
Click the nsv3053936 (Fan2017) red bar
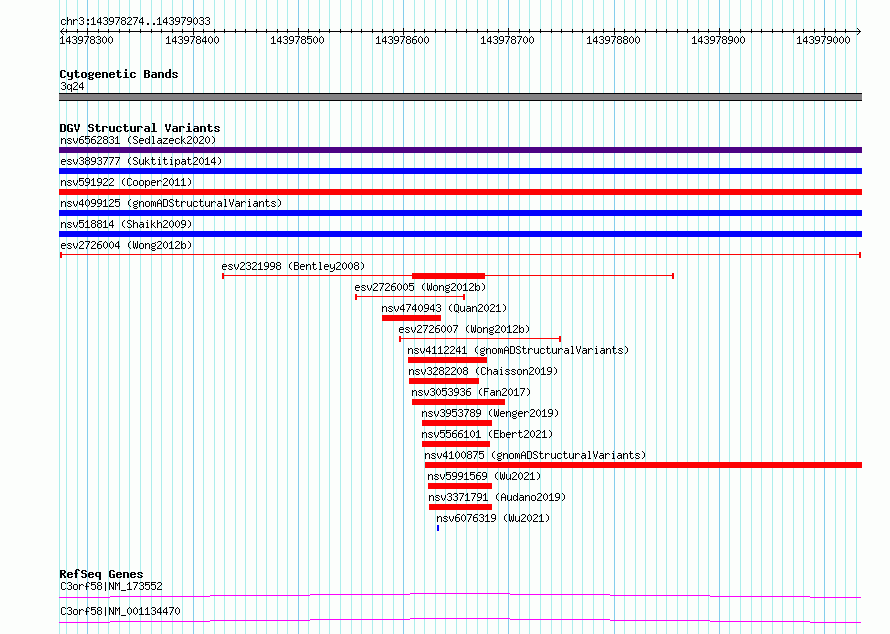coord(458,402)
